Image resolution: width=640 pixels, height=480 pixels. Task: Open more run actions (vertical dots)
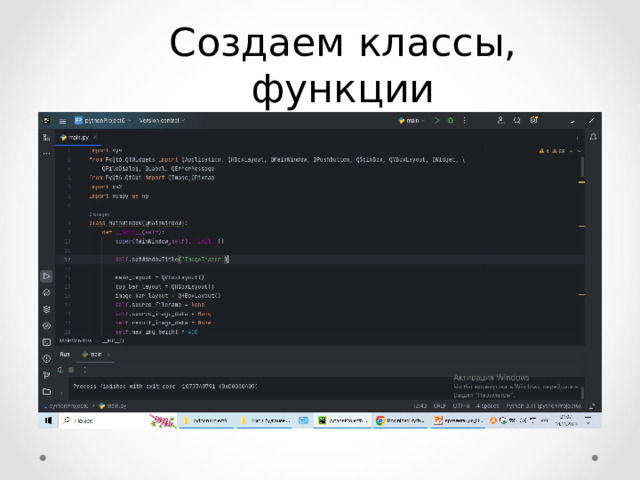click(464, 120)
